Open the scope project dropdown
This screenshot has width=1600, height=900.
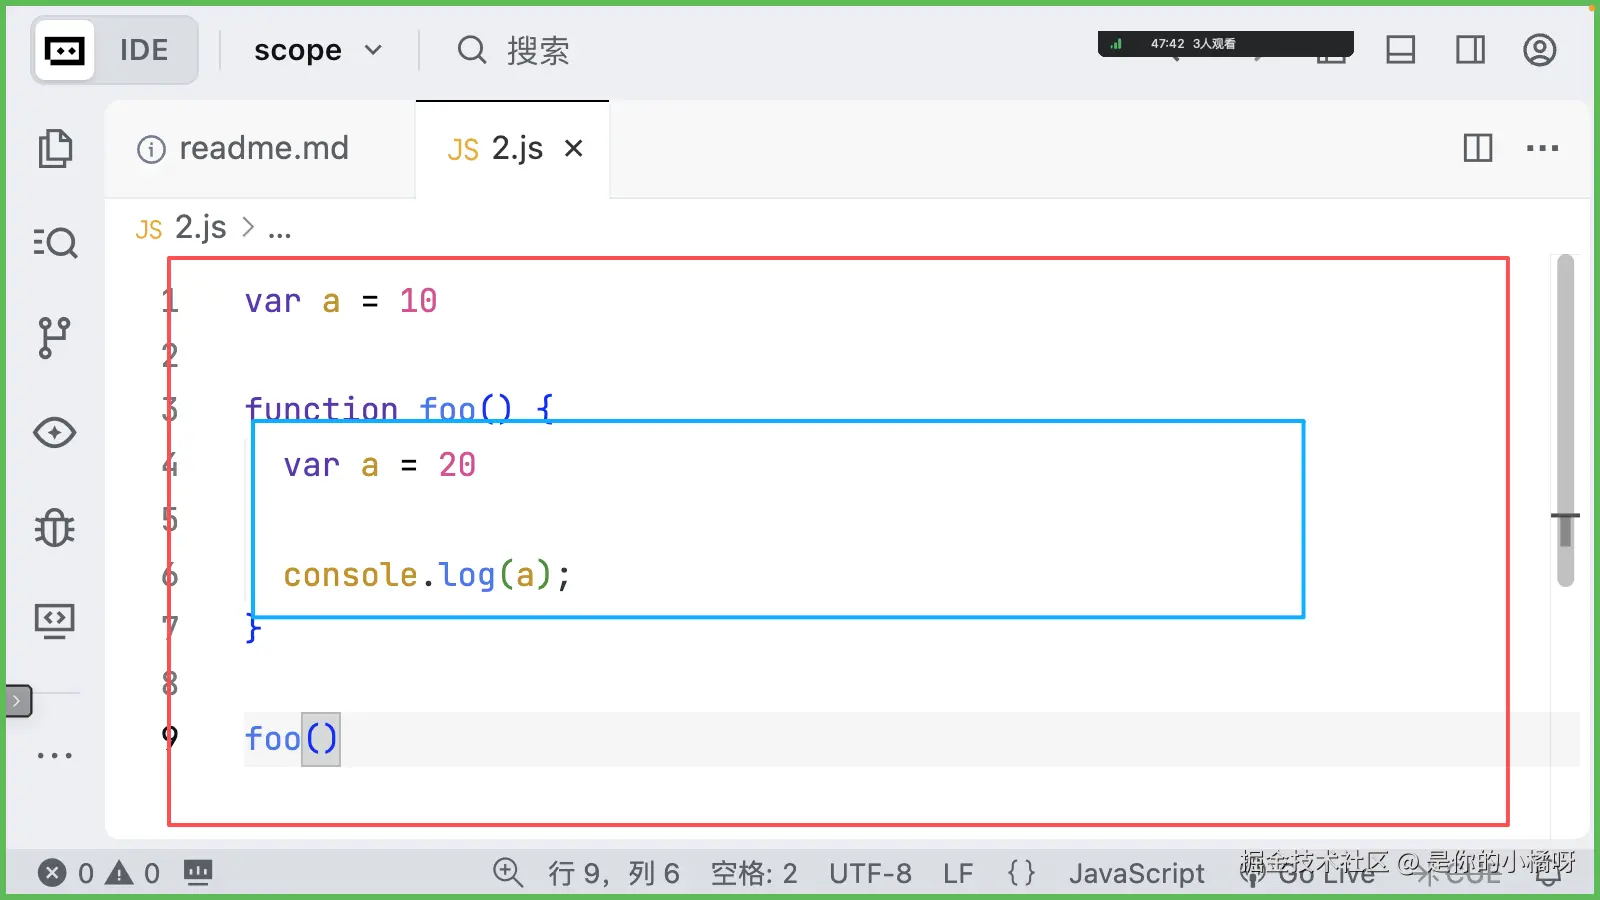click(318, 50)
